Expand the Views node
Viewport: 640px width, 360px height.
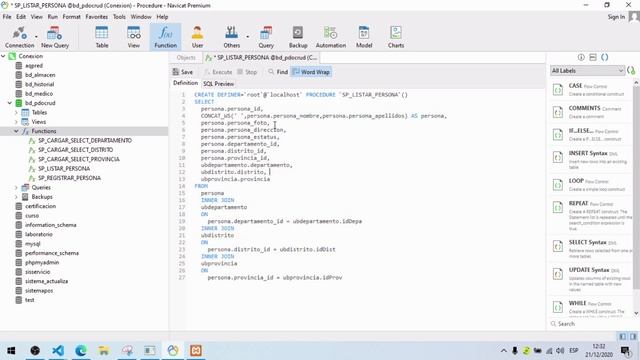16,122
